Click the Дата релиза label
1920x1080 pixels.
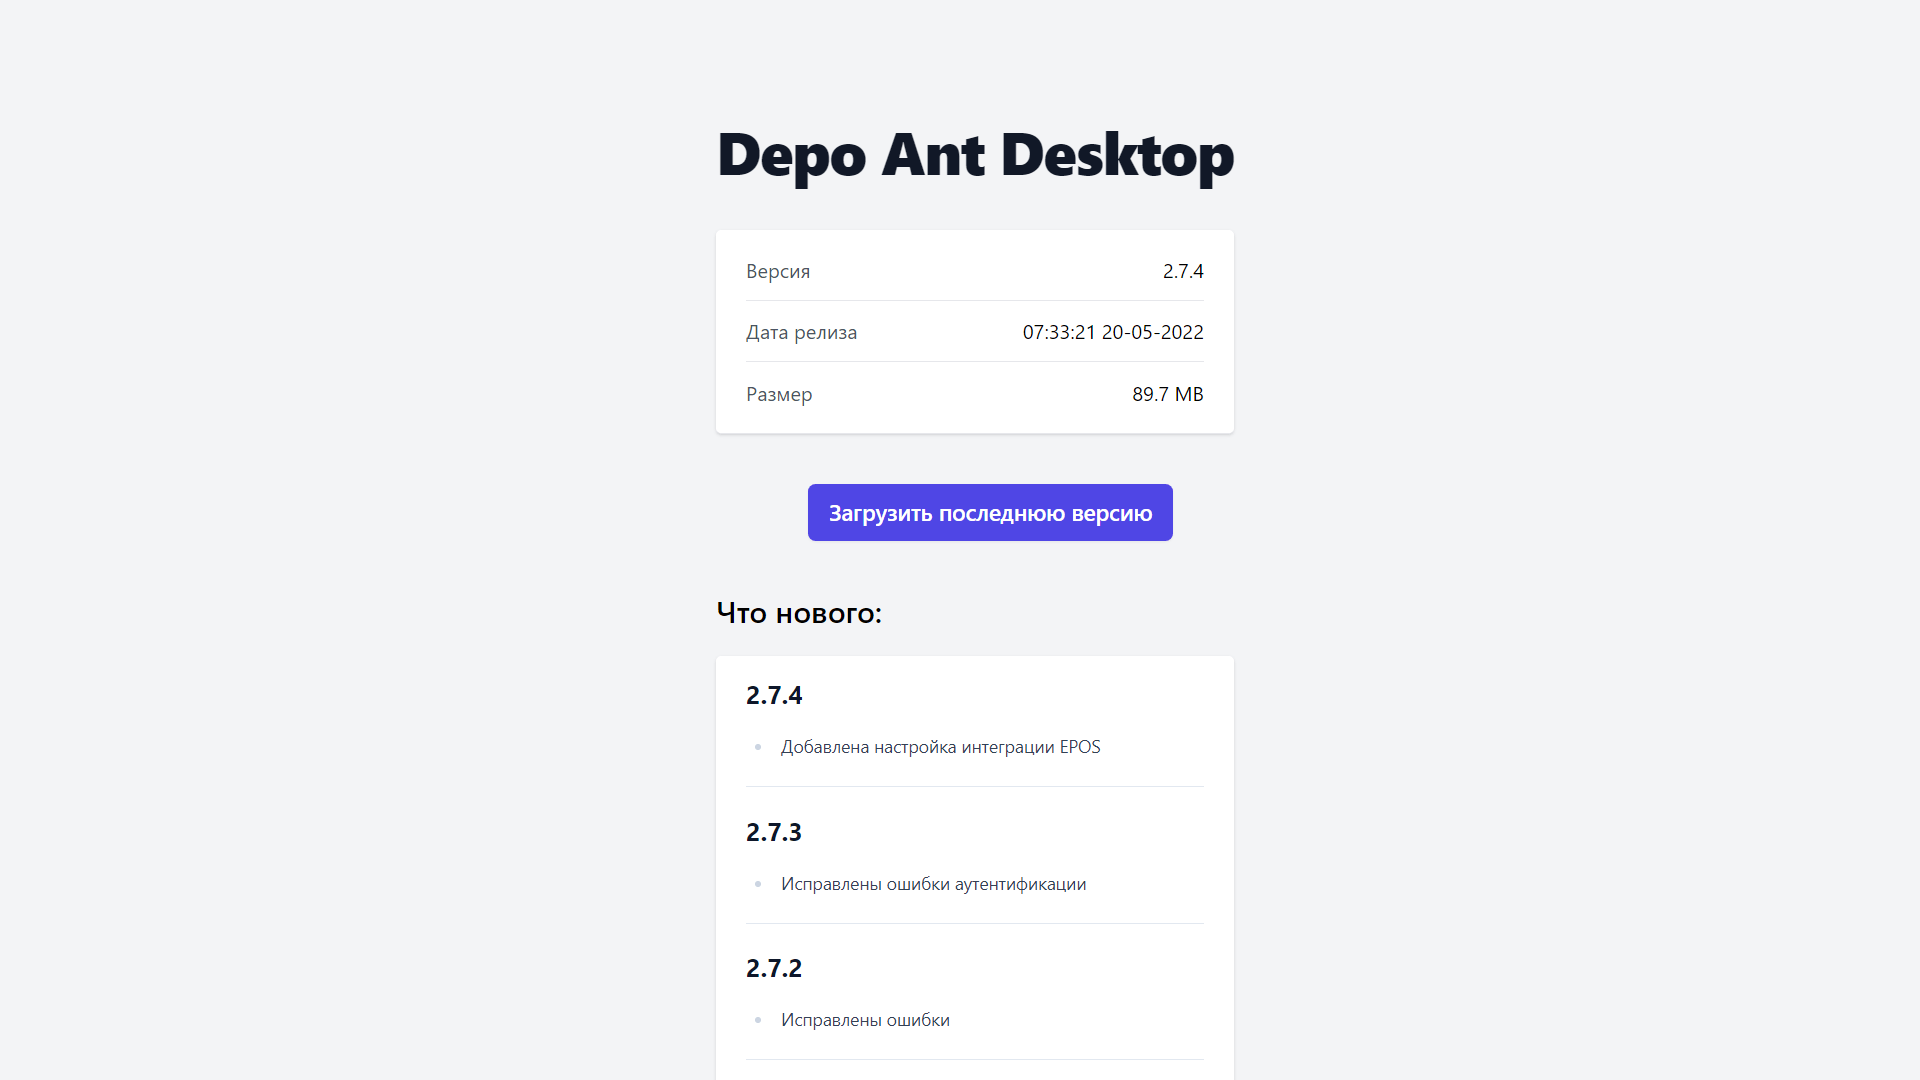(801, 332)
